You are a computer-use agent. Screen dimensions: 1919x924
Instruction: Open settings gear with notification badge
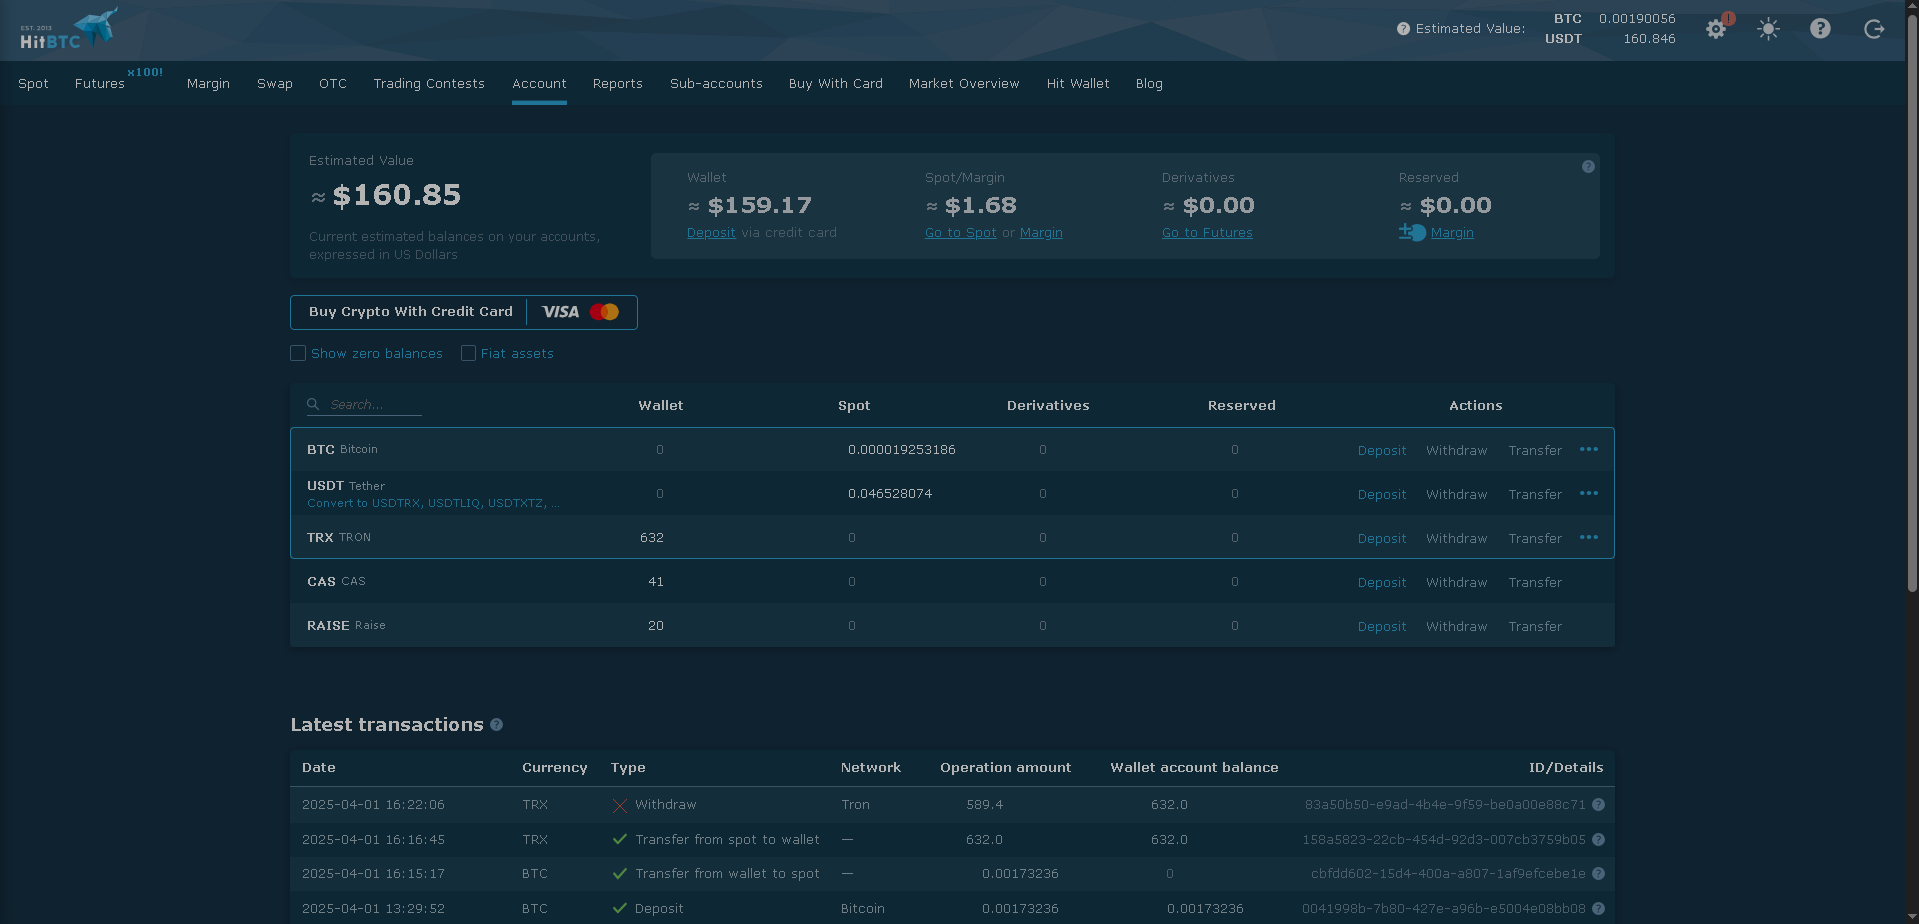point(1718,28)
